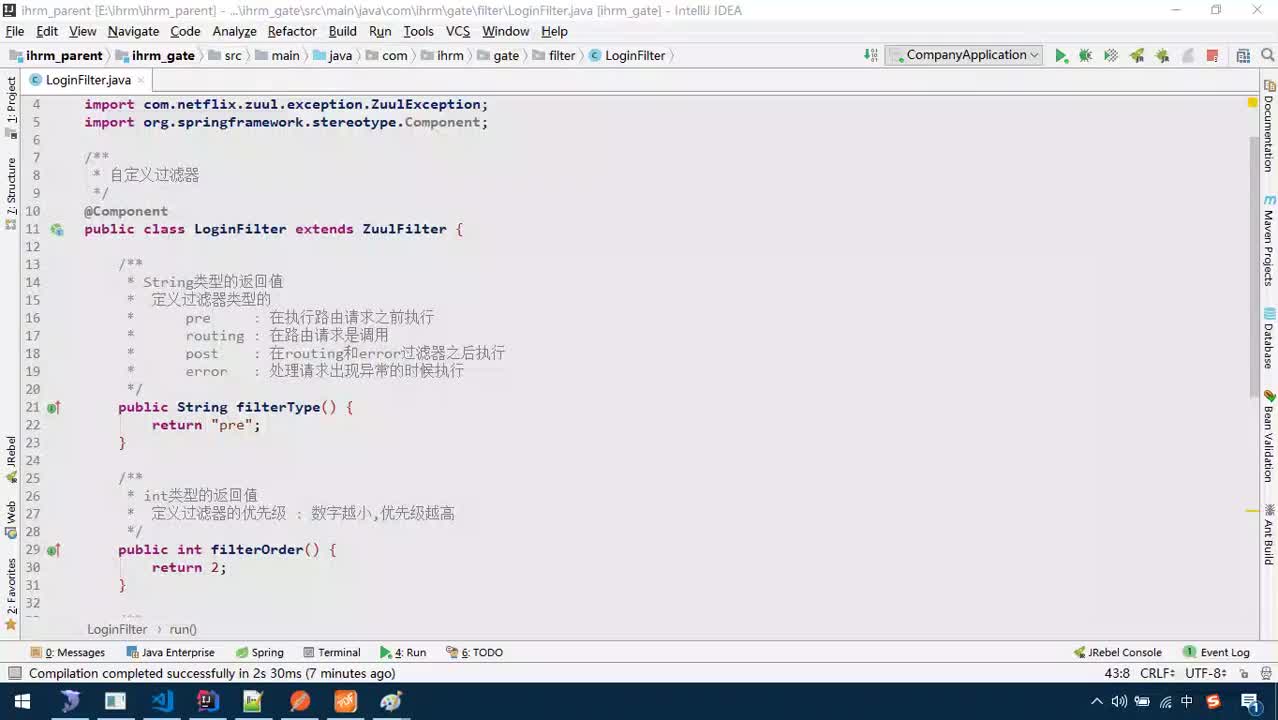This screenshot has width=1278, height=720.
Task: Open the notification center in taskbar
Action: click(x=1249, y=701)
